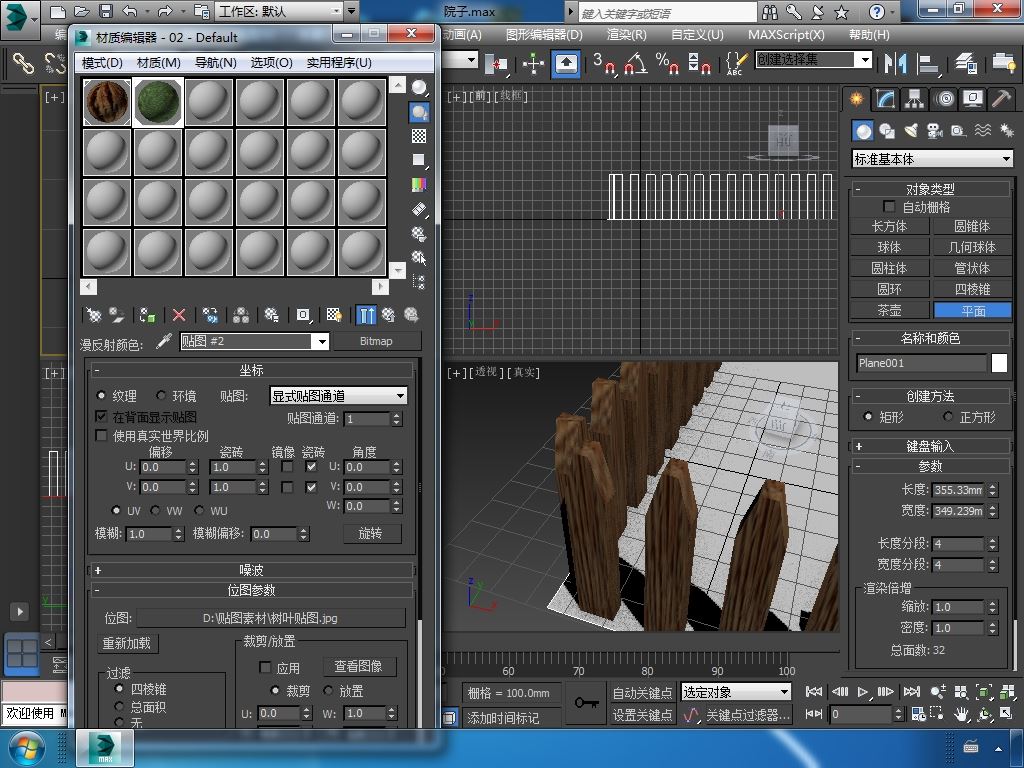Toggle the checkered background icon
The height and width of the screenshot is (768, 1024).
[x=419, y=136]
